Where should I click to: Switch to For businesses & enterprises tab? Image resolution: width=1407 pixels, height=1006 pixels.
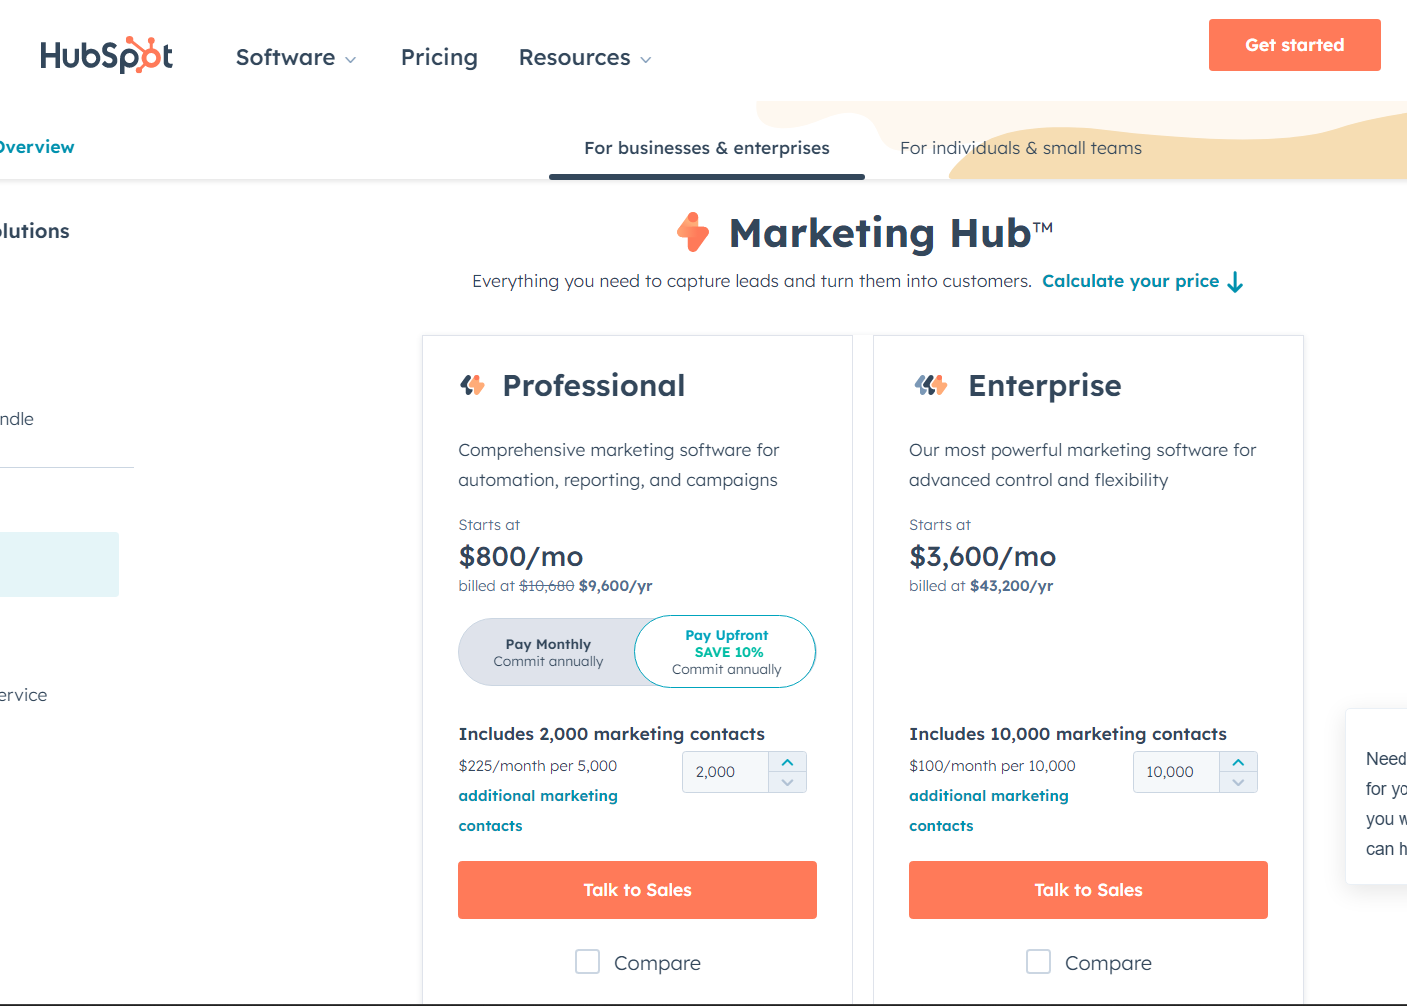(707, 148)
